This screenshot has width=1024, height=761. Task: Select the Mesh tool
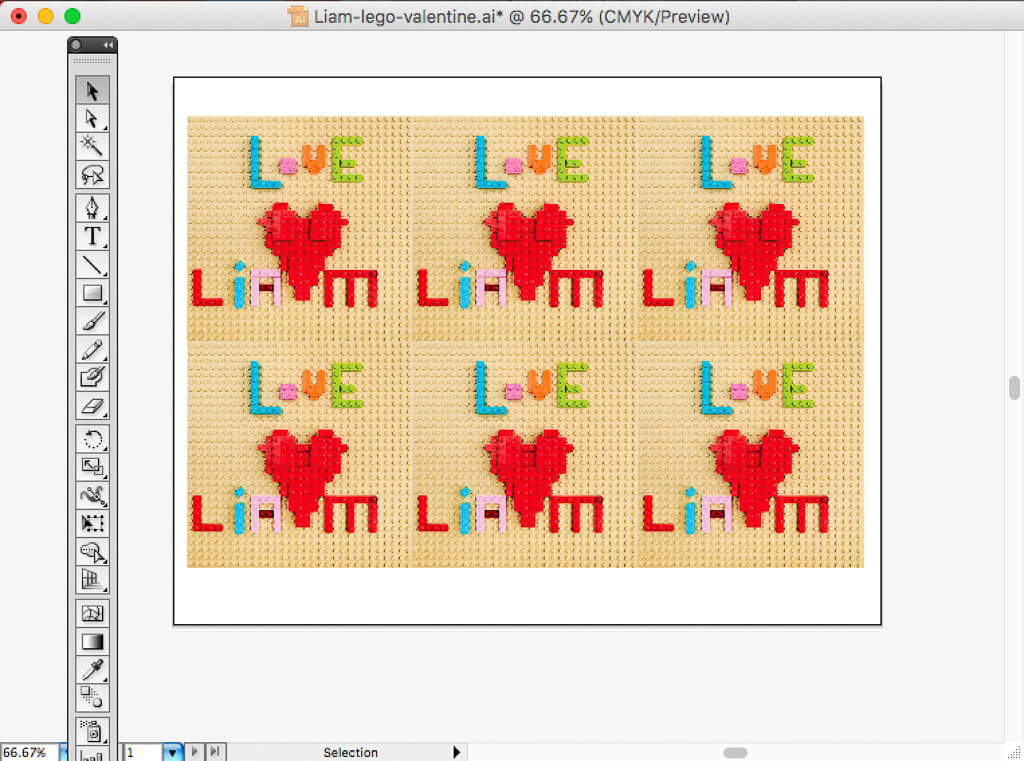[92, 613]
